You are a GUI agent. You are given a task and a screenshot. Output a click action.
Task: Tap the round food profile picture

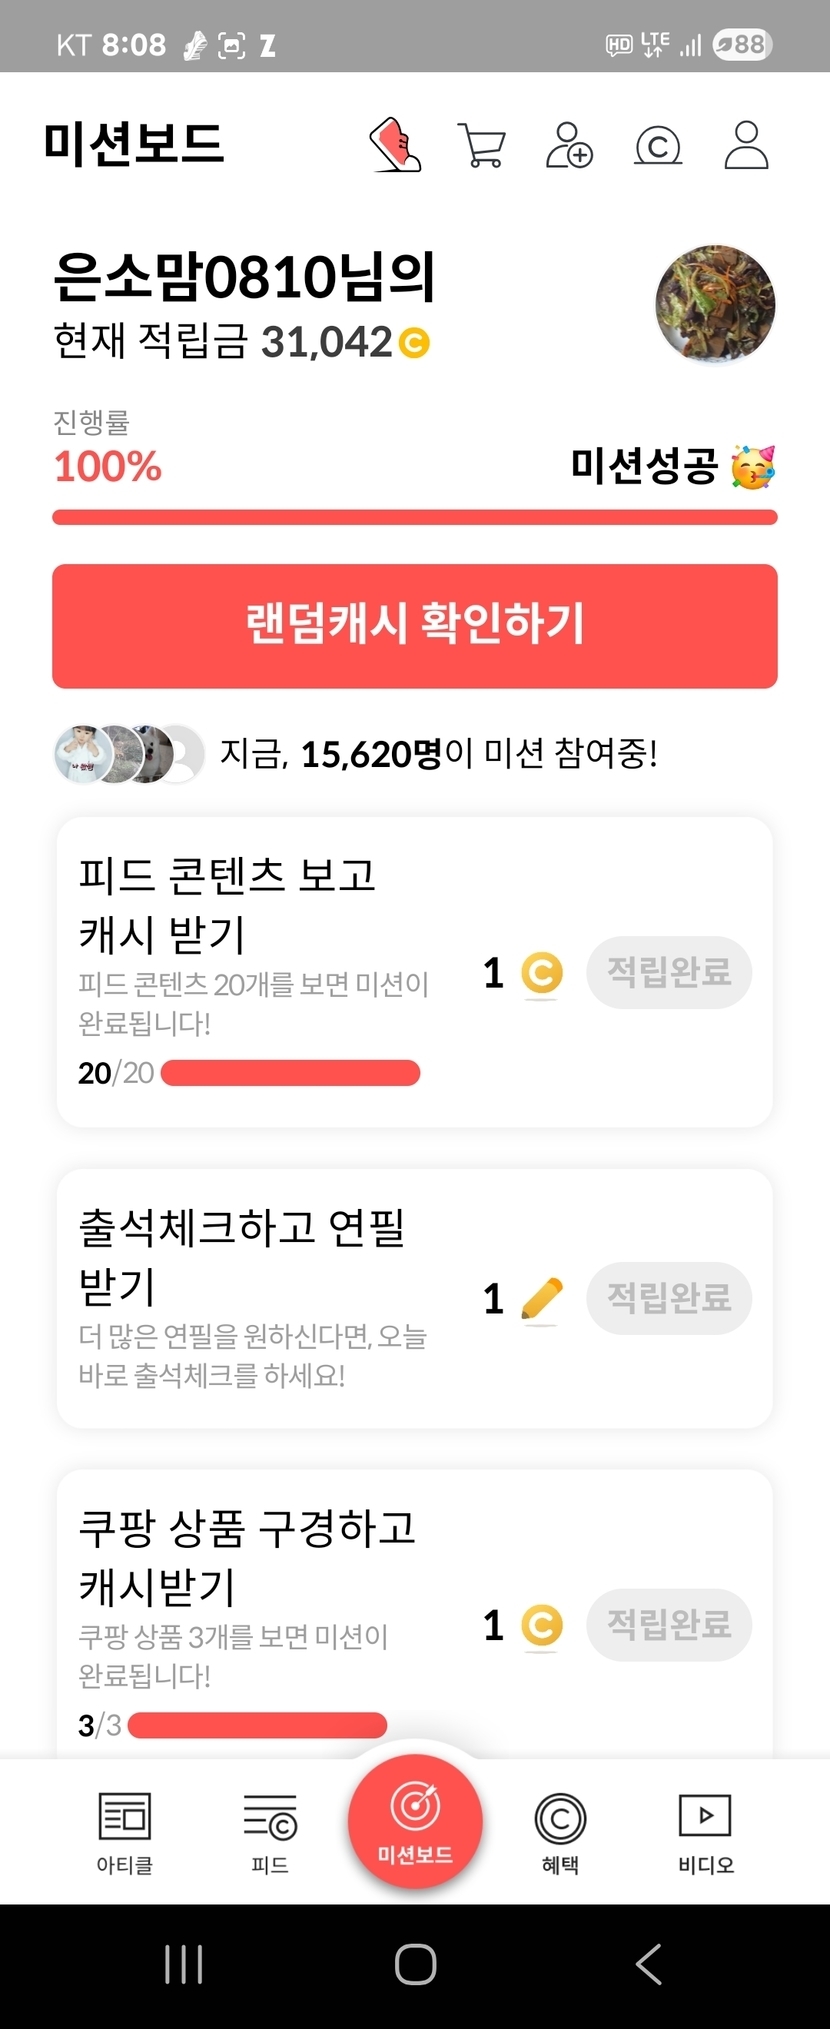715,304
